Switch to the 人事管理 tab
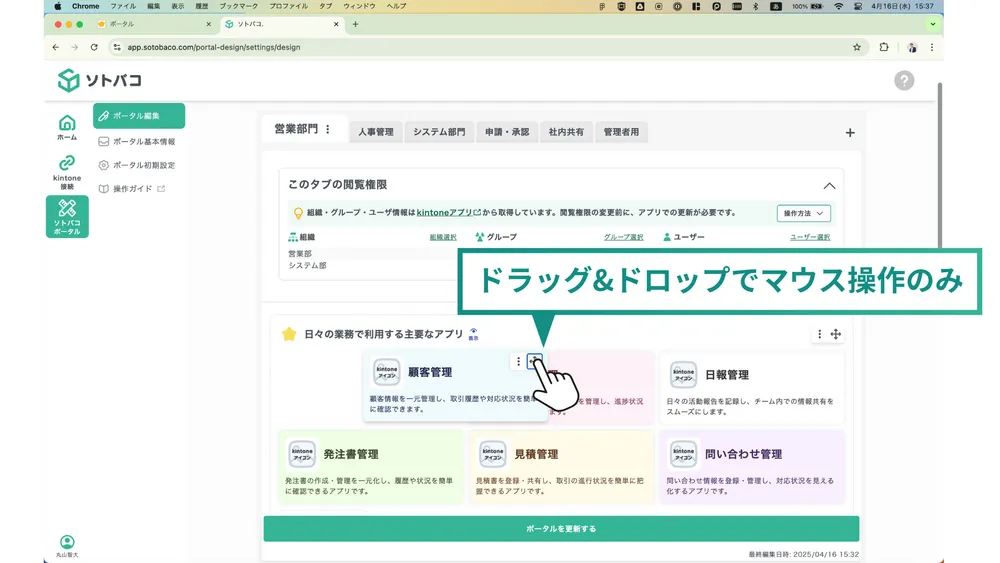The height and width of the screenshot is (563, 1000). tap(376, 132)
